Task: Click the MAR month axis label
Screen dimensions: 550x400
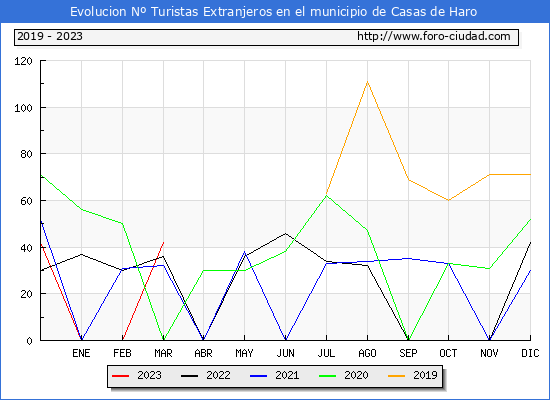Action: click(163, 353)
